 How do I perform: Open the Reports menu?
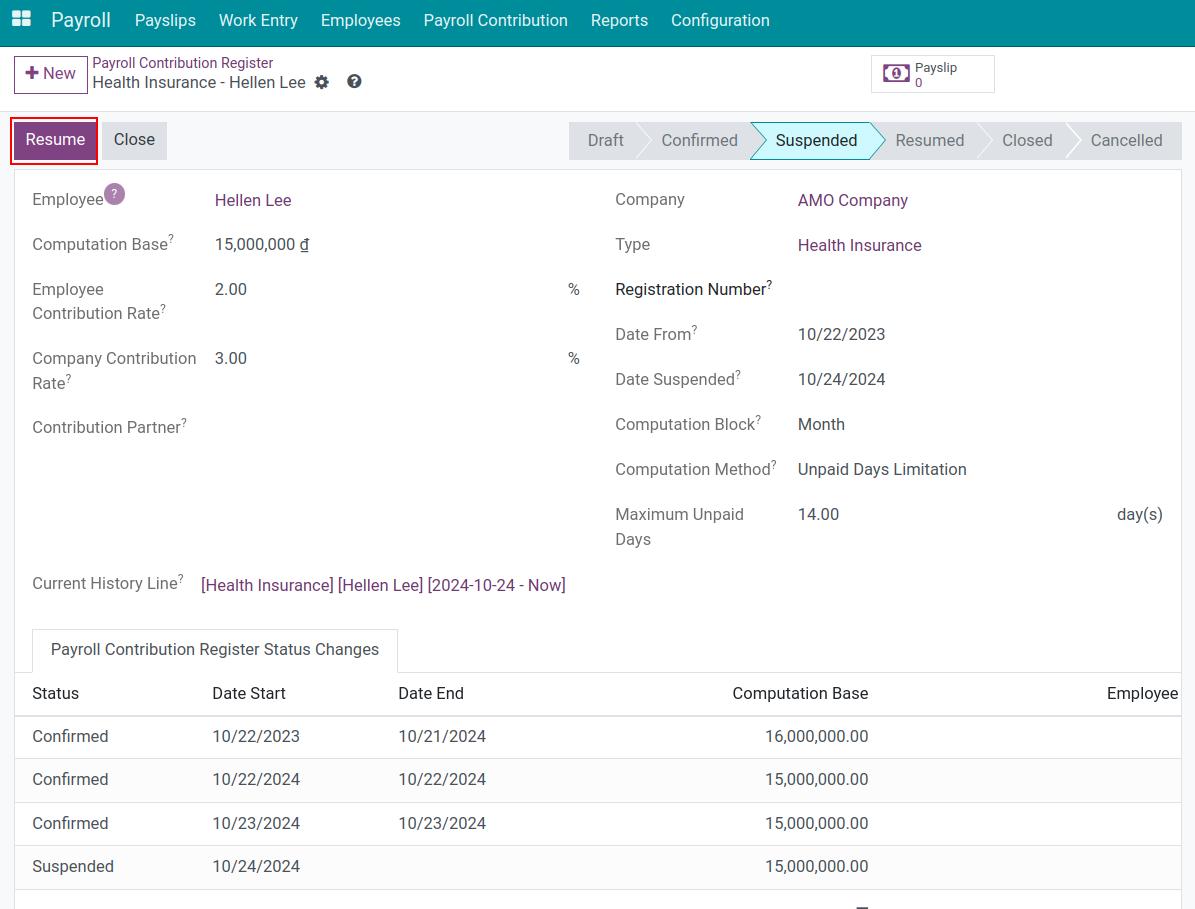coord(619,20)
